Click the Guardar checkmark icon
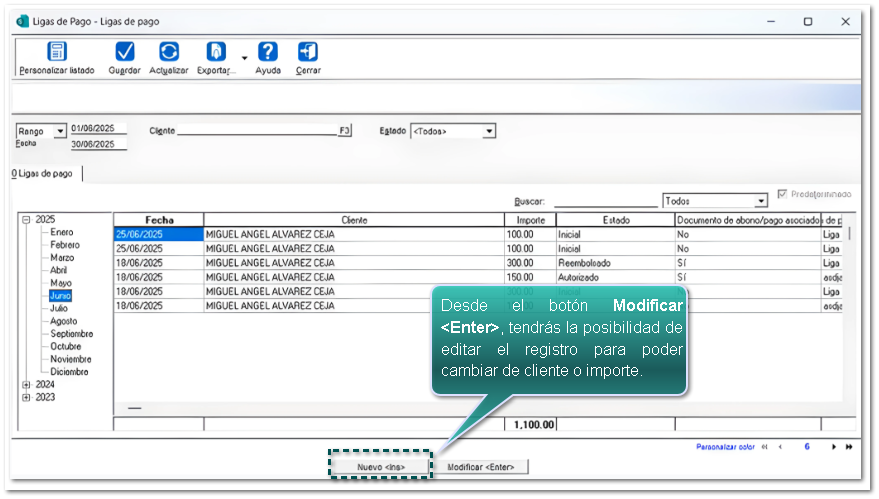 124,53
